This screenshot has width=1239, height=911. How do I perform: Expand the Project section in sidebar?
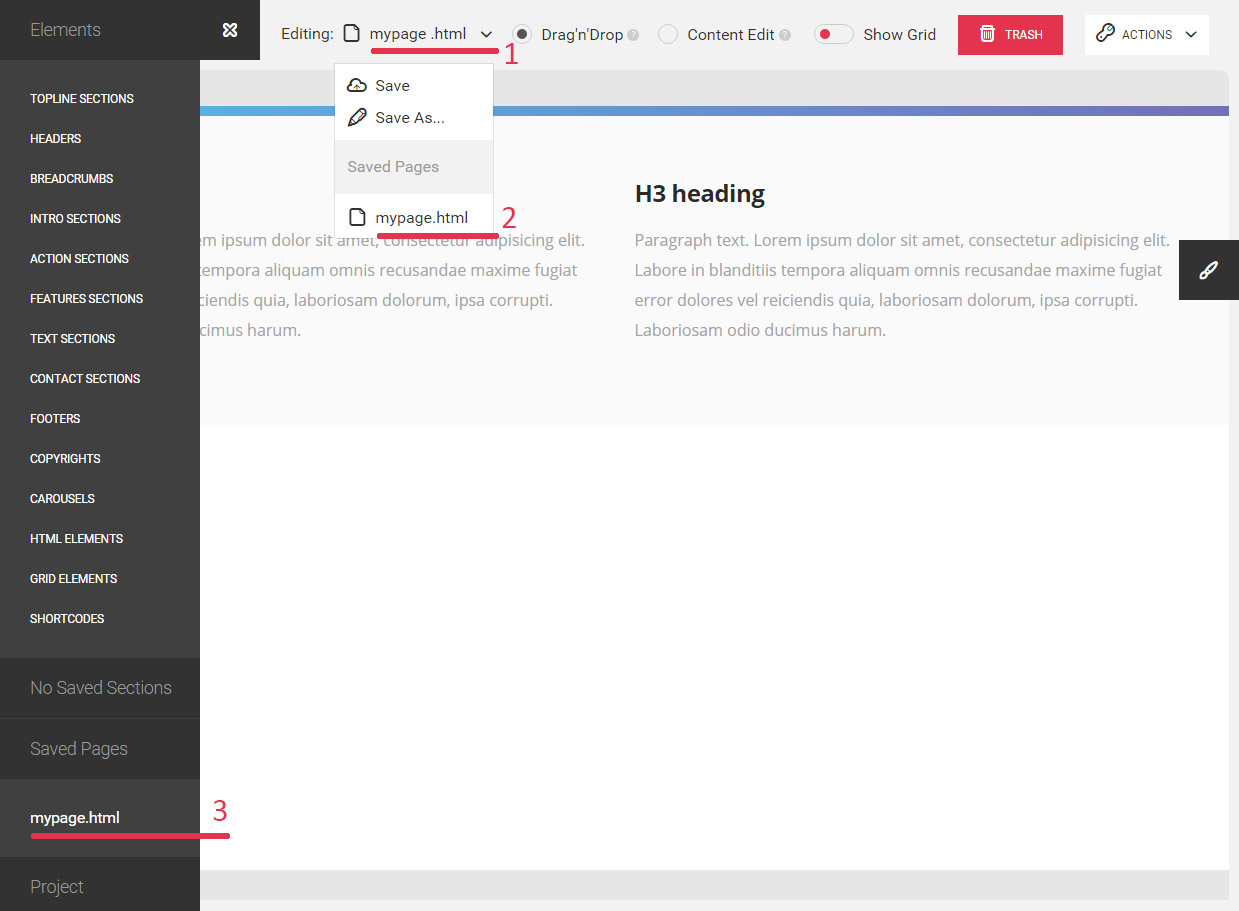(x=57, y=887)
